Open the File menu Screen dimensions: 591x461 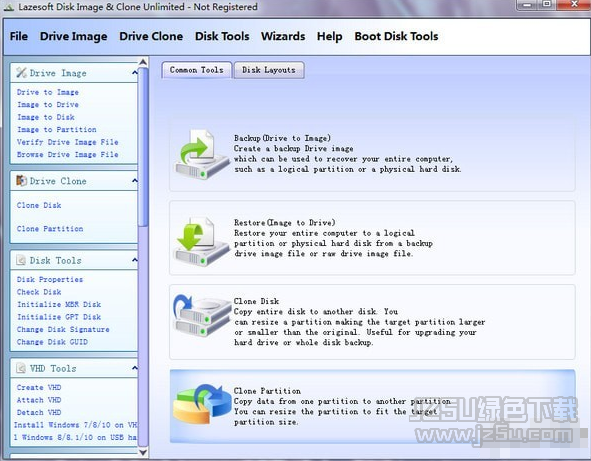coord(19,36)
